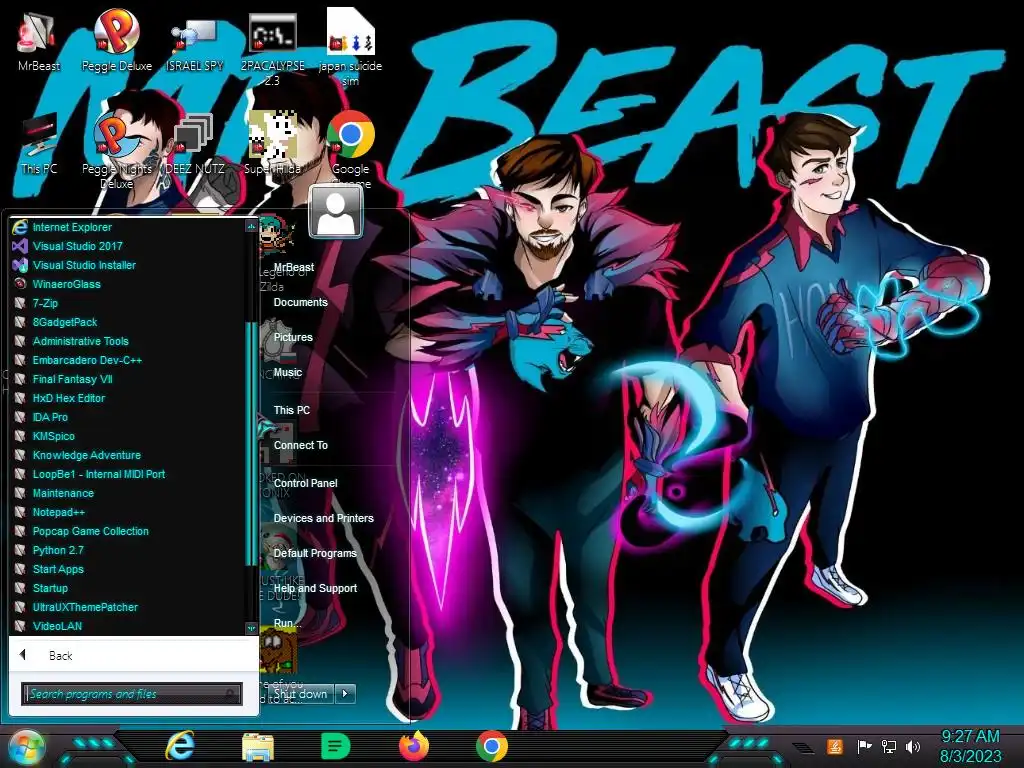This screenshot has height=768, width=1024.
Task: Open the shutdown options arrow
Action: pos(345,694)
